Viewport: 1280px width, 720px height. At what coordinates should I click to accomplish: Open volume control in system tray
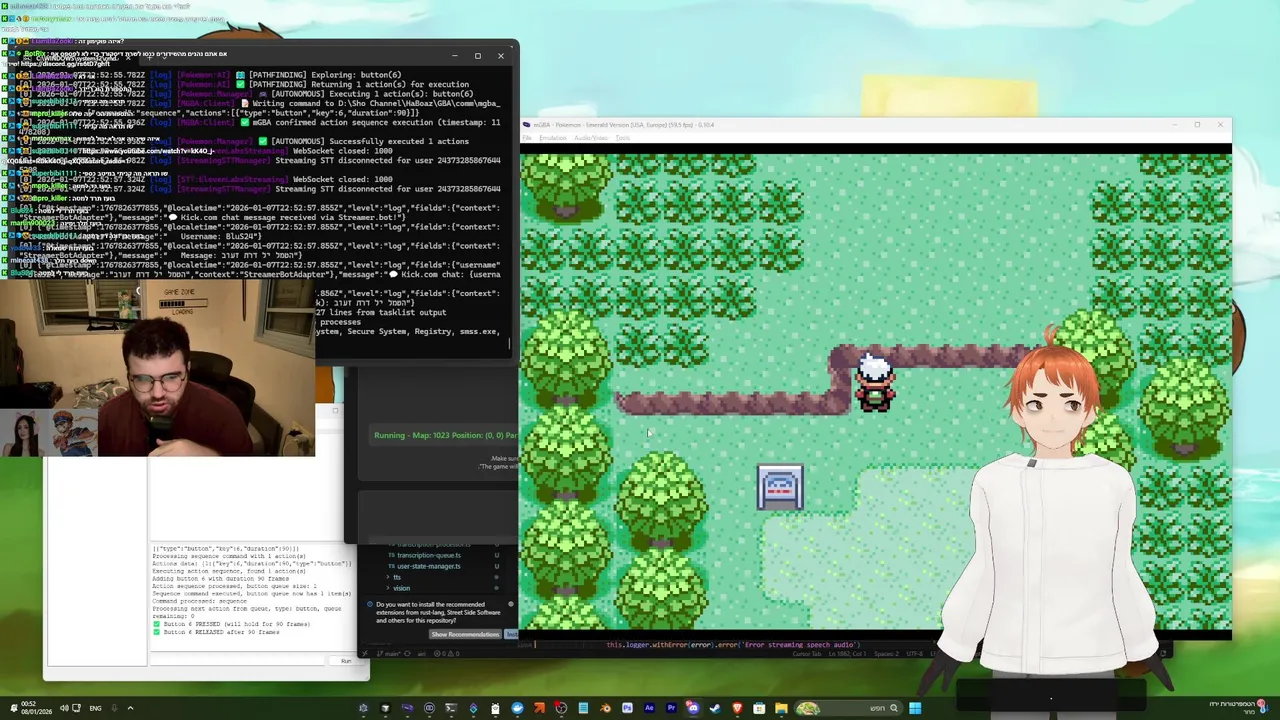[x=64, y=708]
